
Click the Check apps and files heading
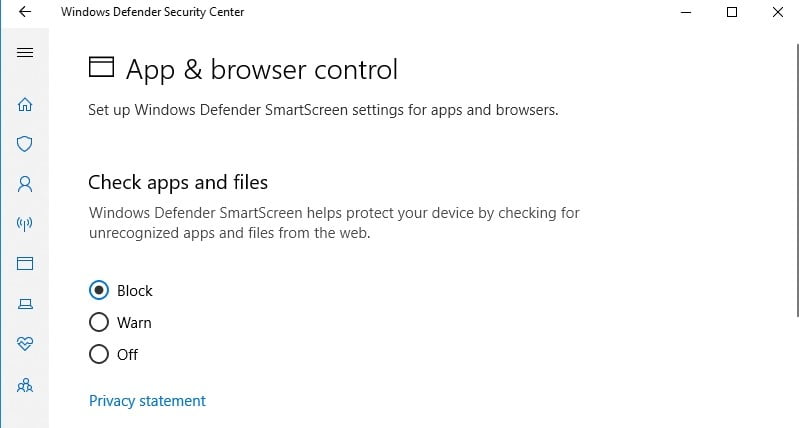(178, 182)
